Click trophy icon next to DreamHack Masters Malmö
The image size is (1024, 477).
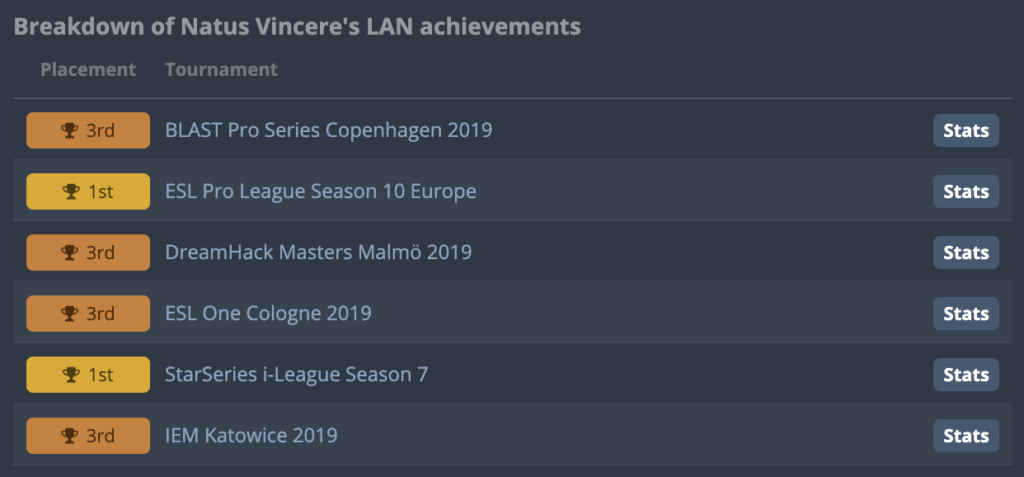70,253
